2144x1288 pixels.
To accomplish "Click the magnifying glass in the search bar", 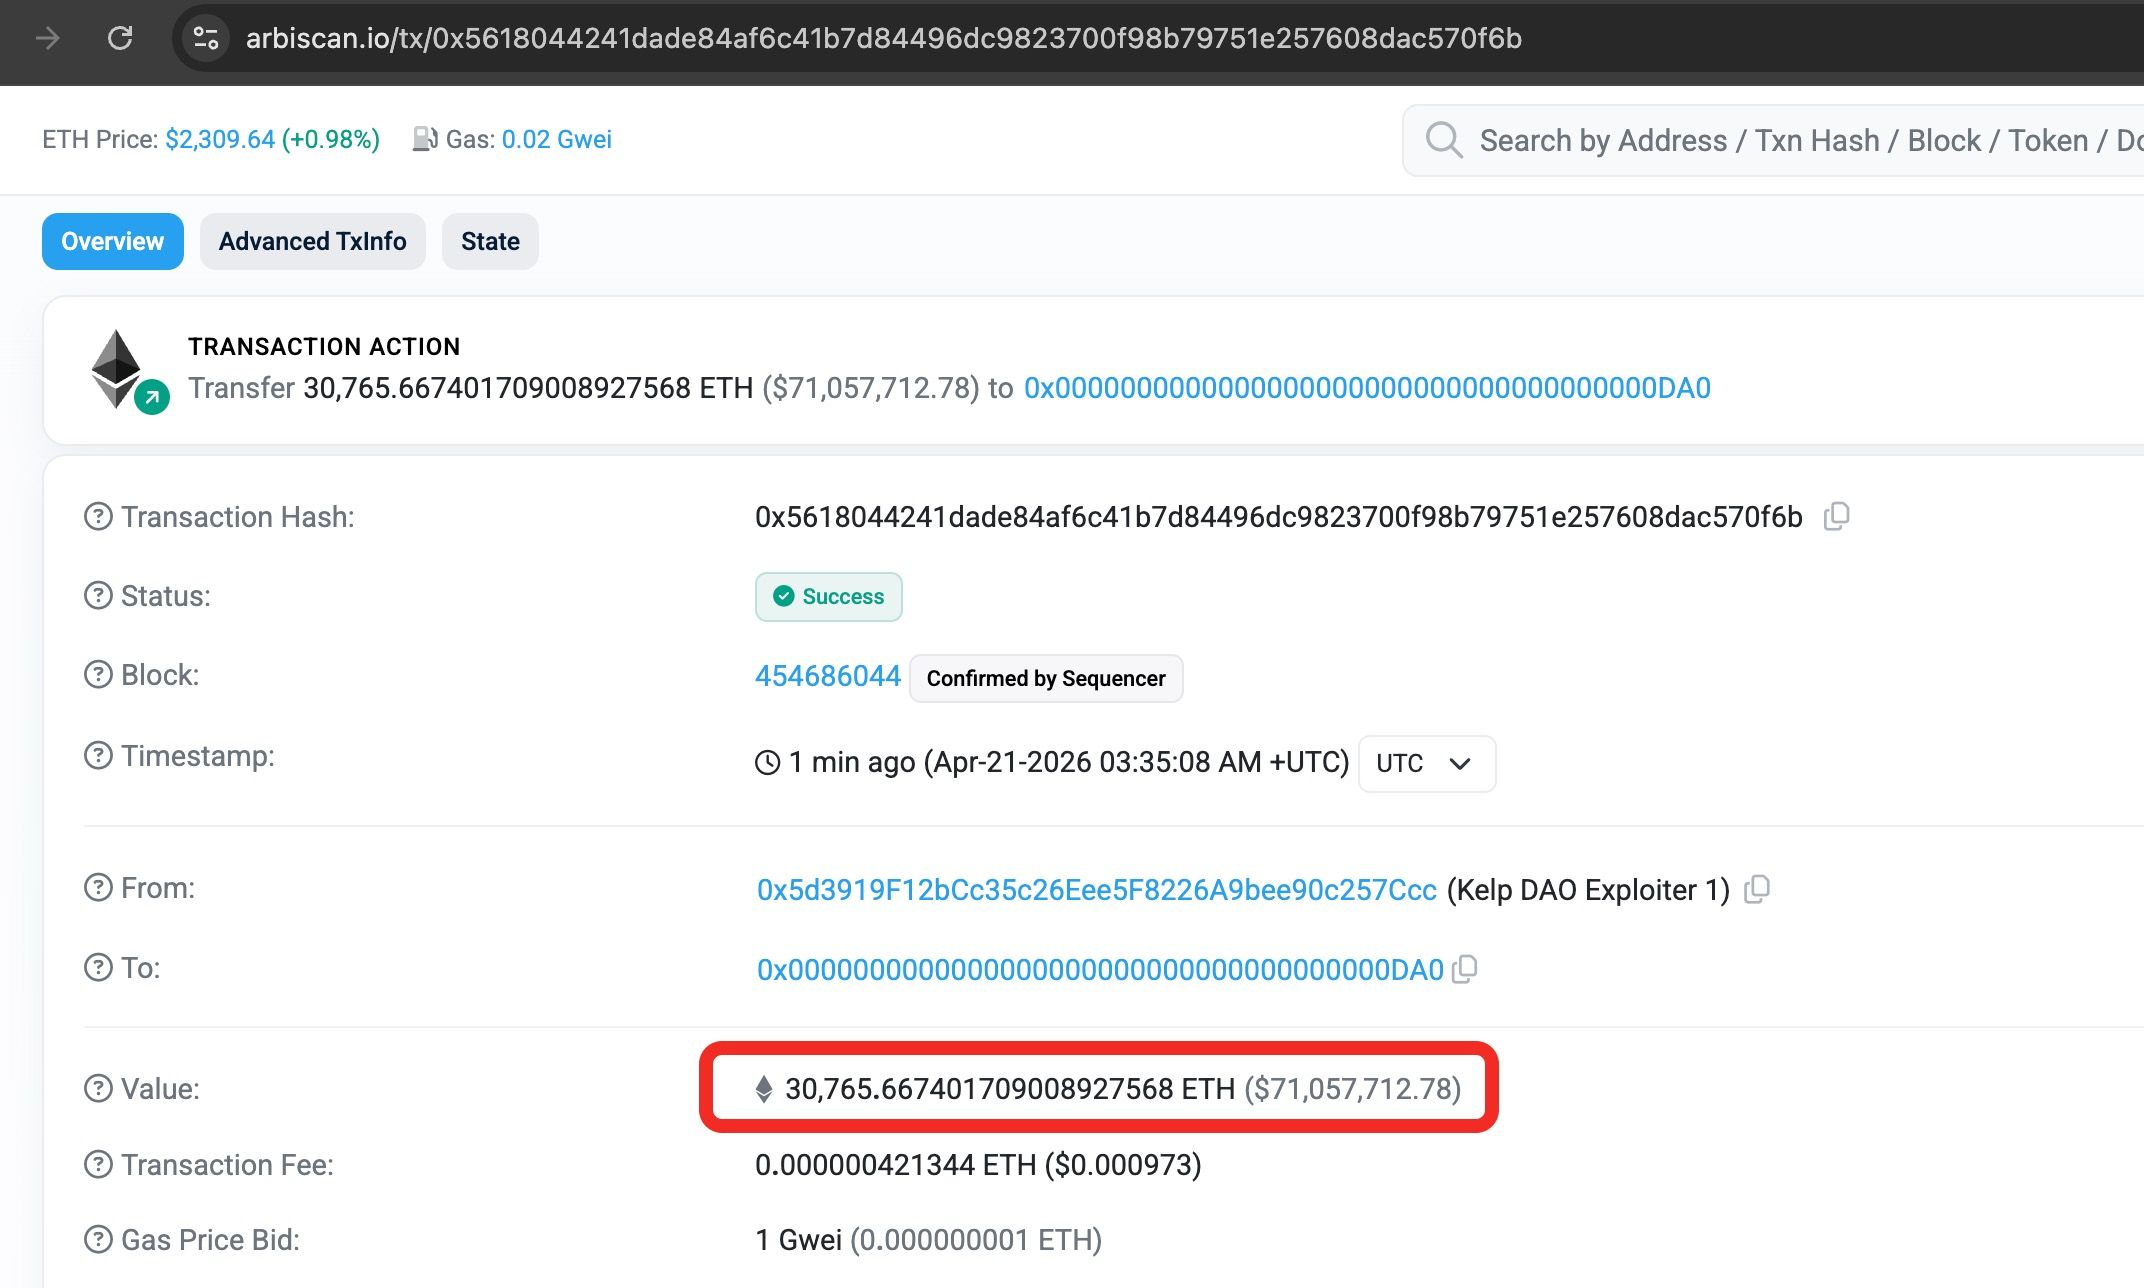I will [x=1444, y=140].
